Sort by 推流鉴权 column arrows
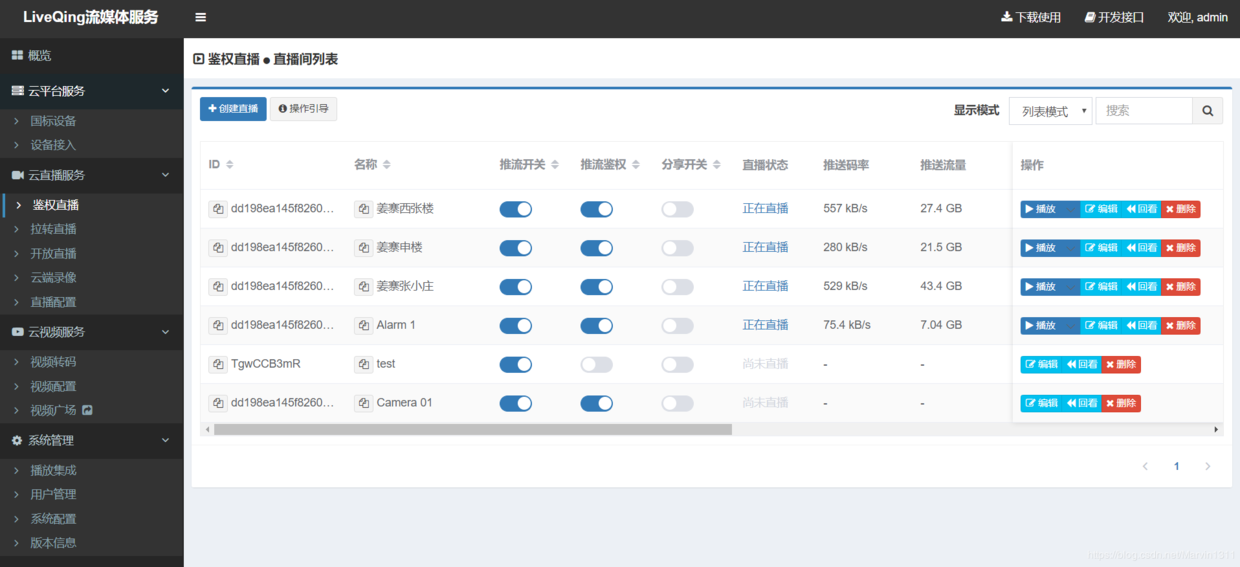The width and height of the screenshot is (1240, 567). click(x=636, y=165)
